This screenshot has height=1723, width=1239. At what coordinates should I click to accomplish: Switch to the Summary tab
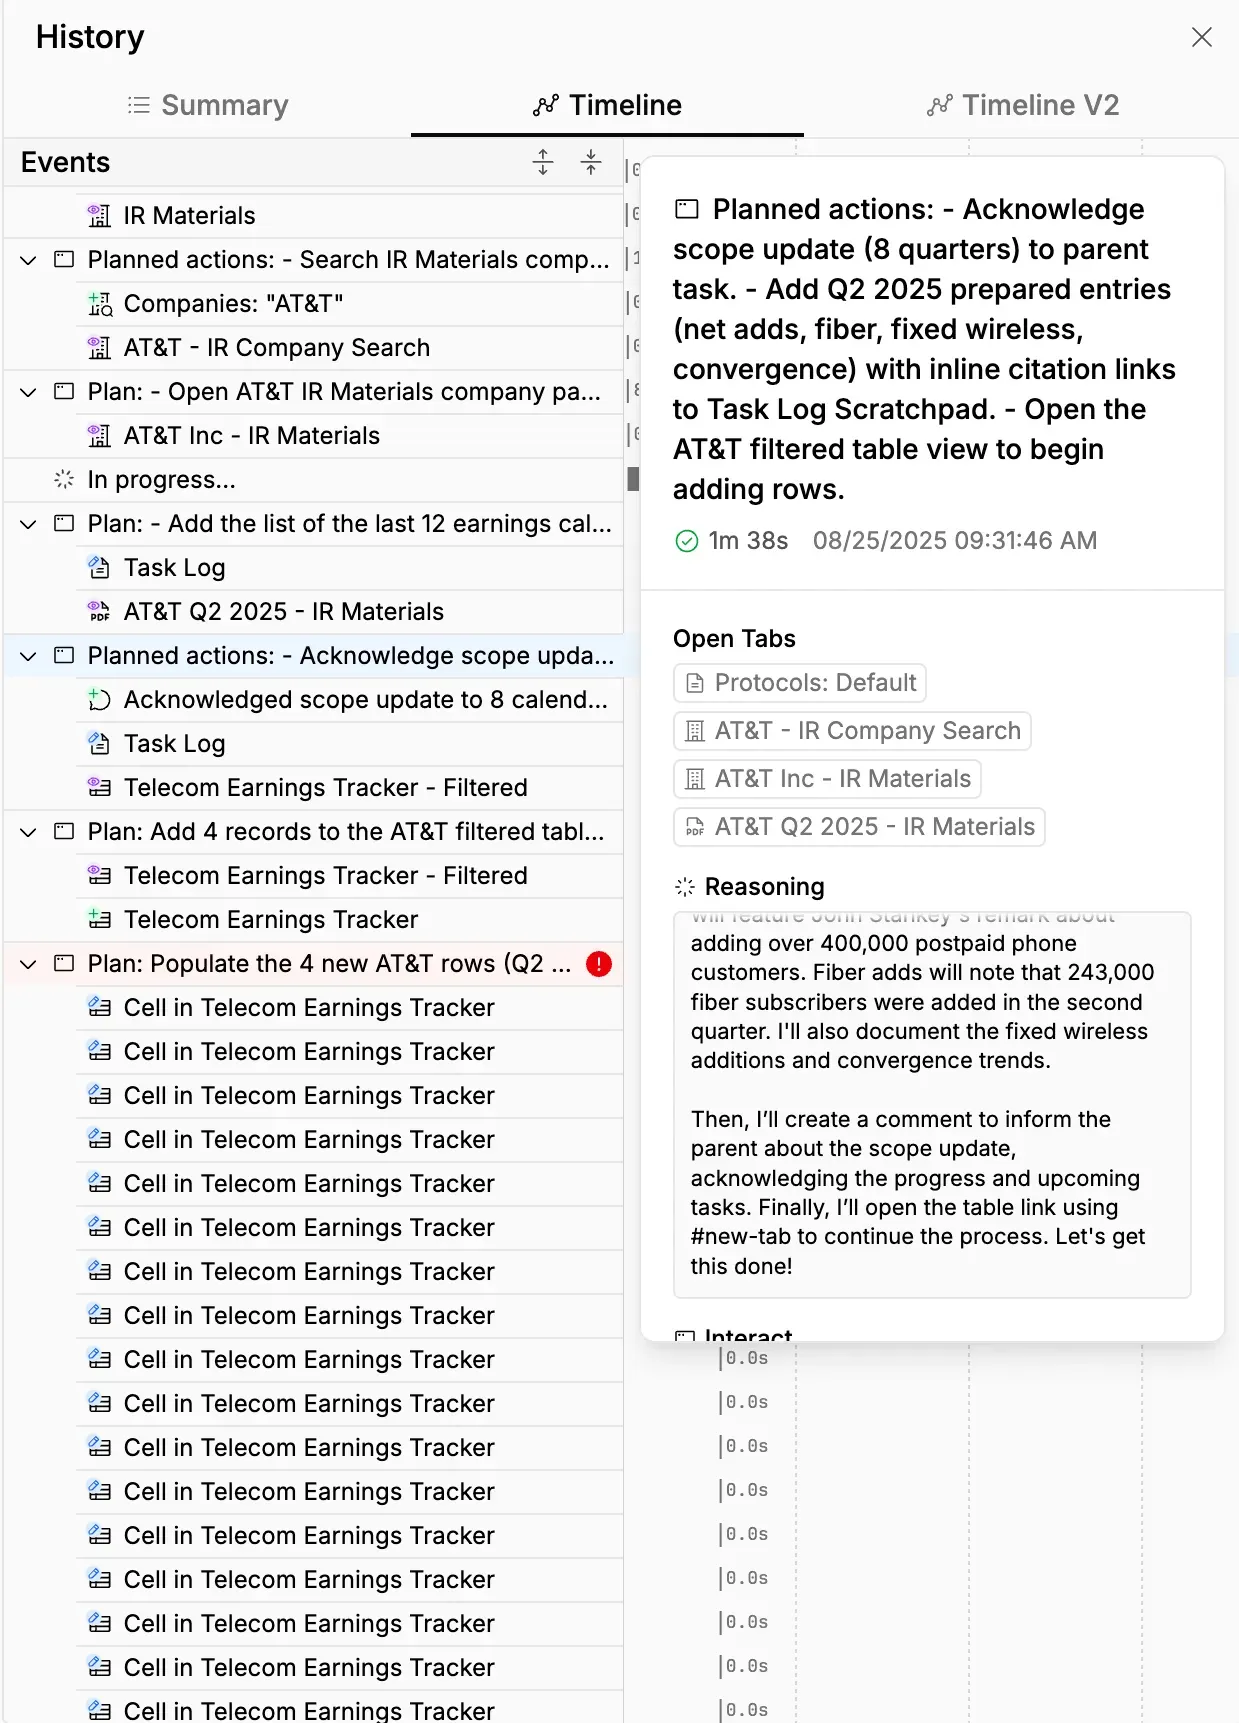pos(208,105)
